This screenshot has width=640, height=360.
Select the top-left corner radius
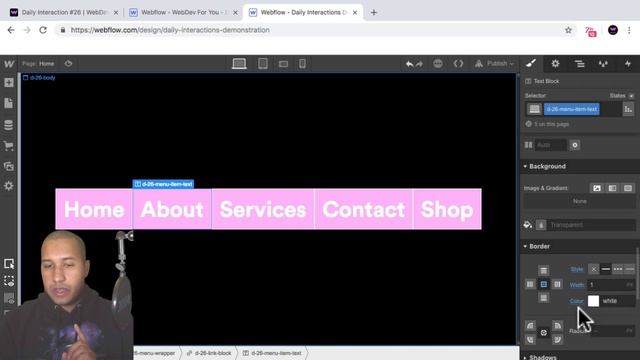coord(530,325)
